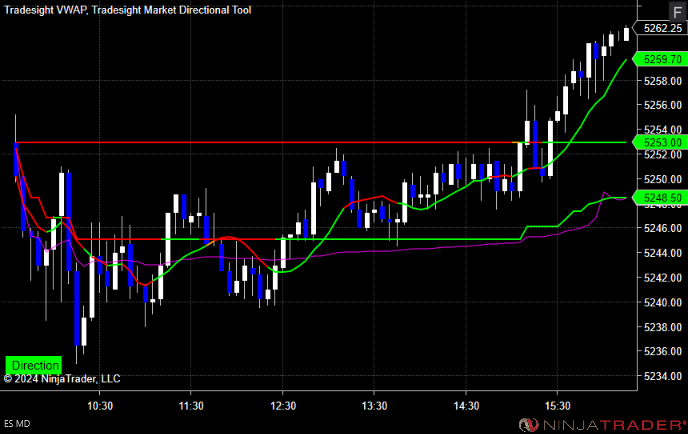Click the 15:30 time axis label

[558, 406]
